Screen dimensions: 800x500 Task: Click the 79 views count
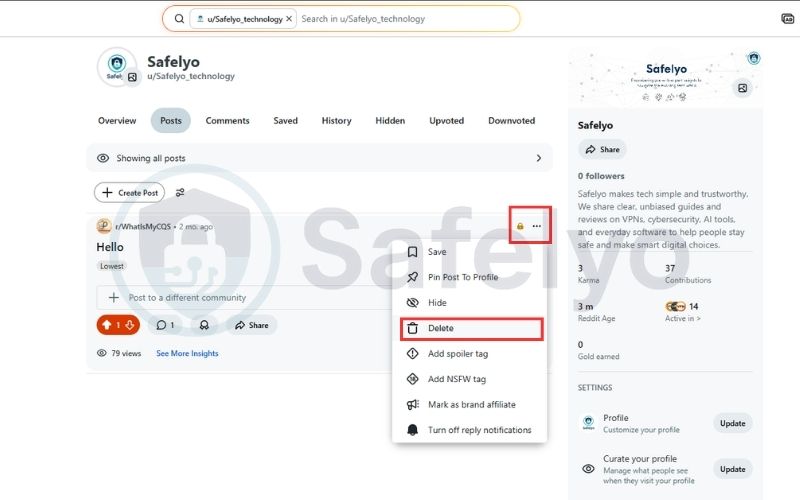(x=119, y=353)
